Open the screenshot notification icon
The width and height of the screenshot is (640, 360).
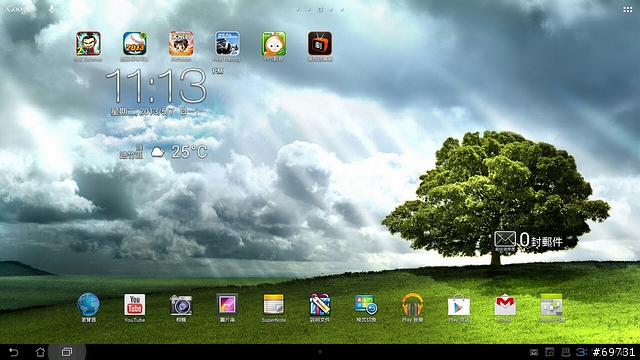coord(549,352)
